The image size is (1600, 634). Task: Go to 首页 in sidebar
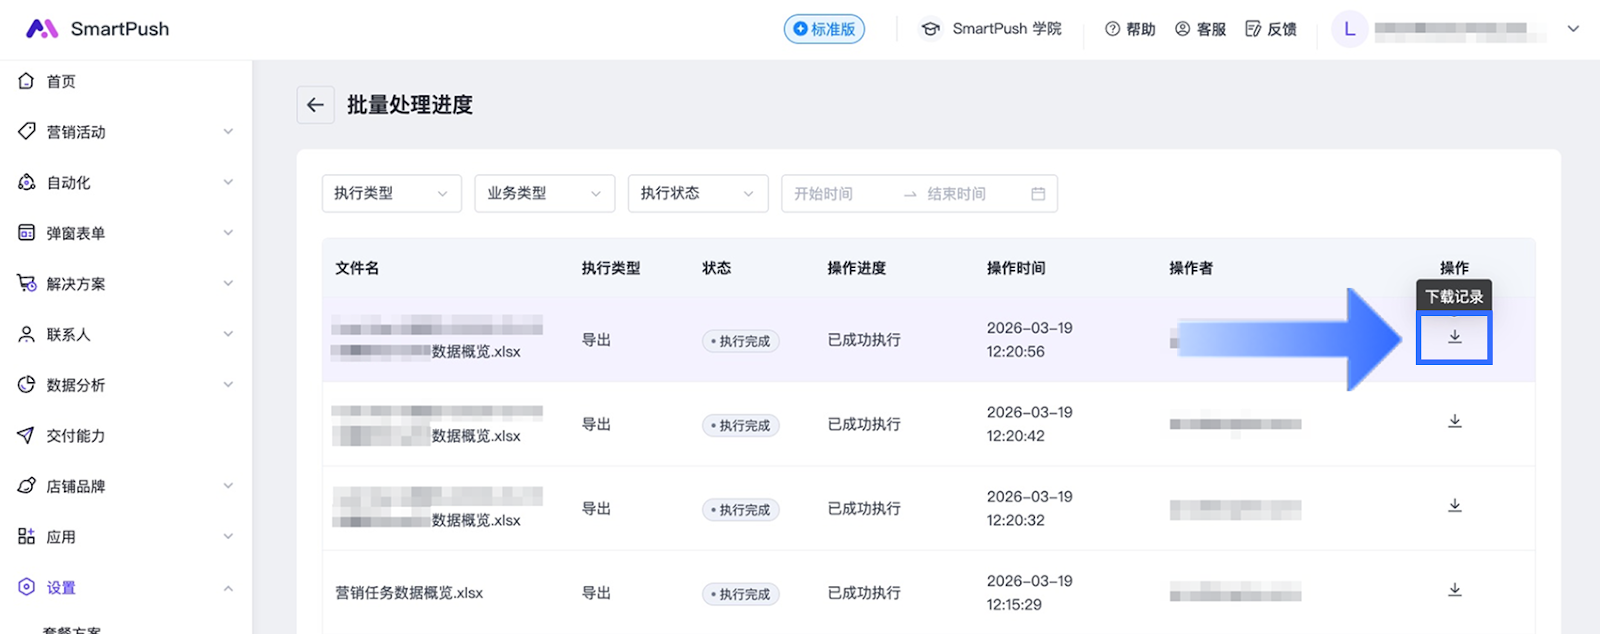(x=61, y=81)
